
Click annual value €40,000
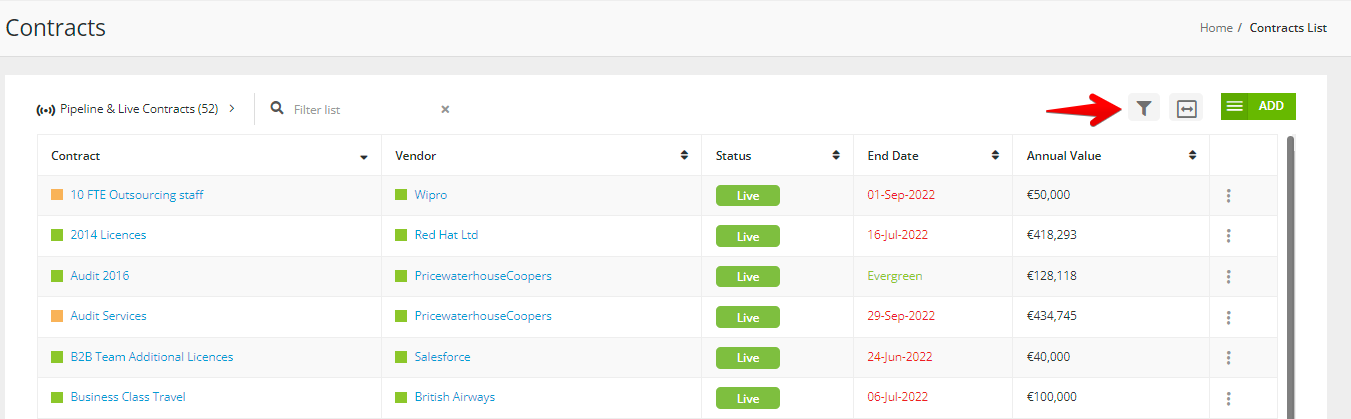click(x=1048, y=357)
